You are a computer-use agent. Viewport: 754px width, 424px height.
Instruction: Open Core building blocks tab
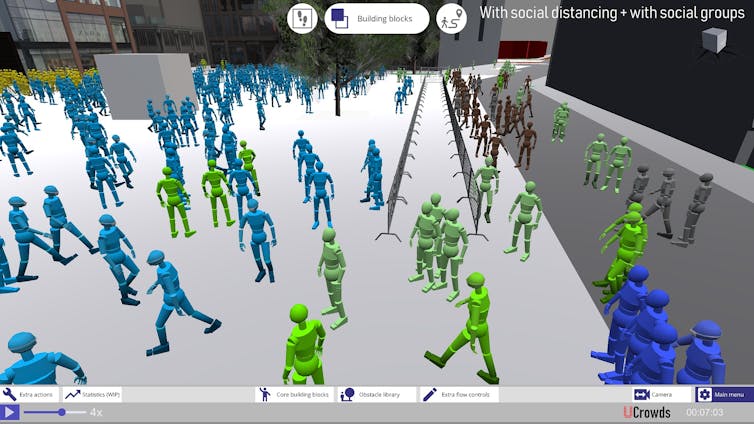(294, 395)
